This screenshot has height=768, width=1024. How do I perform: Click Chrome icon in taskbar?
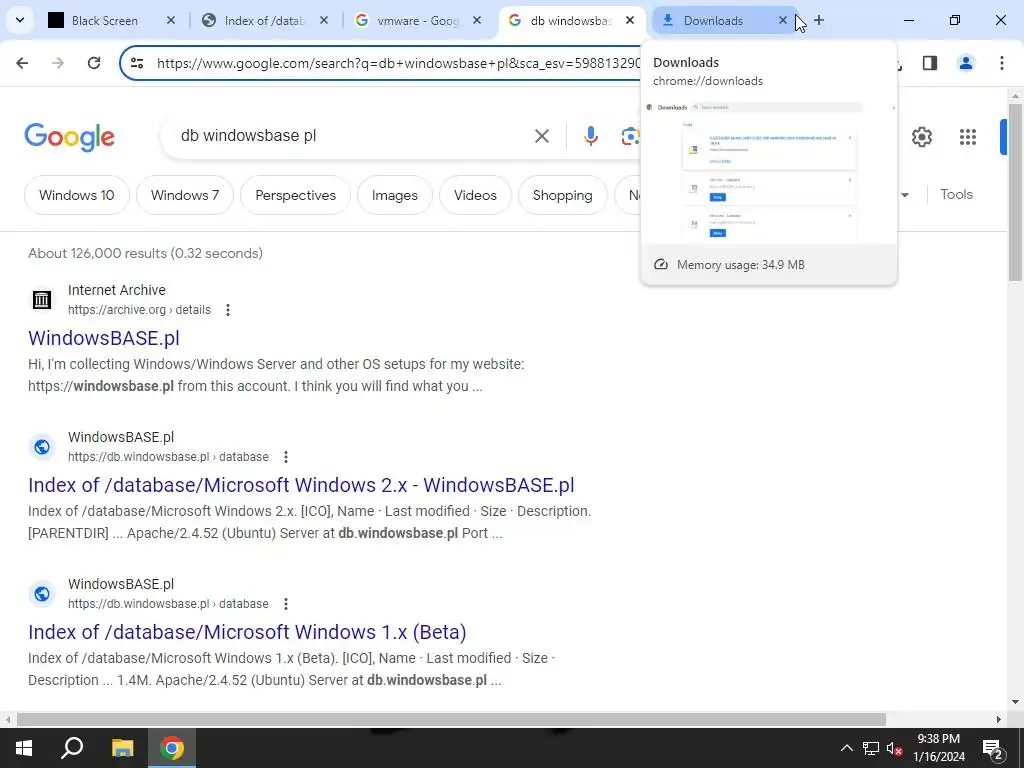[172, 748]
